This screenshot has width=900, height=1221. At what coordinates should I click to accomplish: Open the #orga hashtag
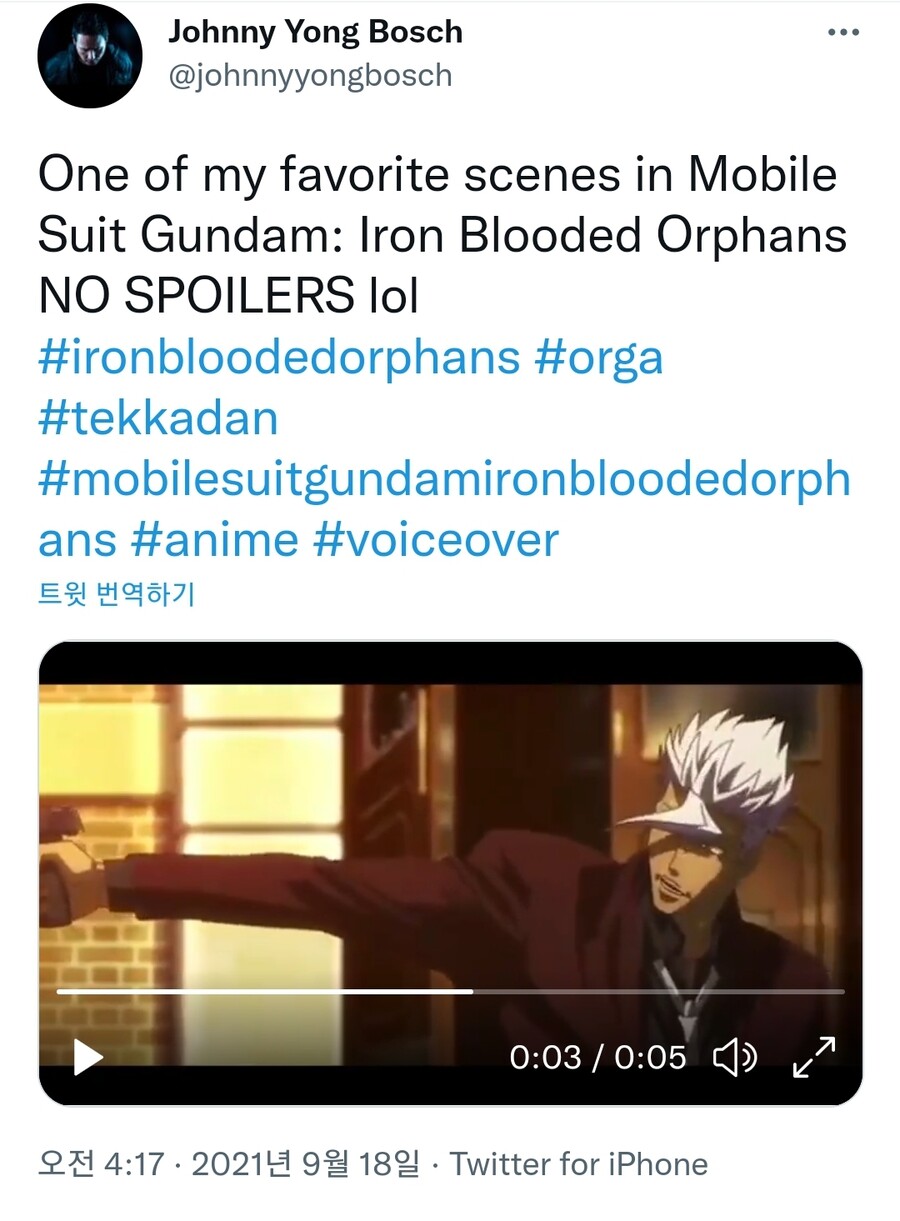pyautogui.click(x=599, y=357)
